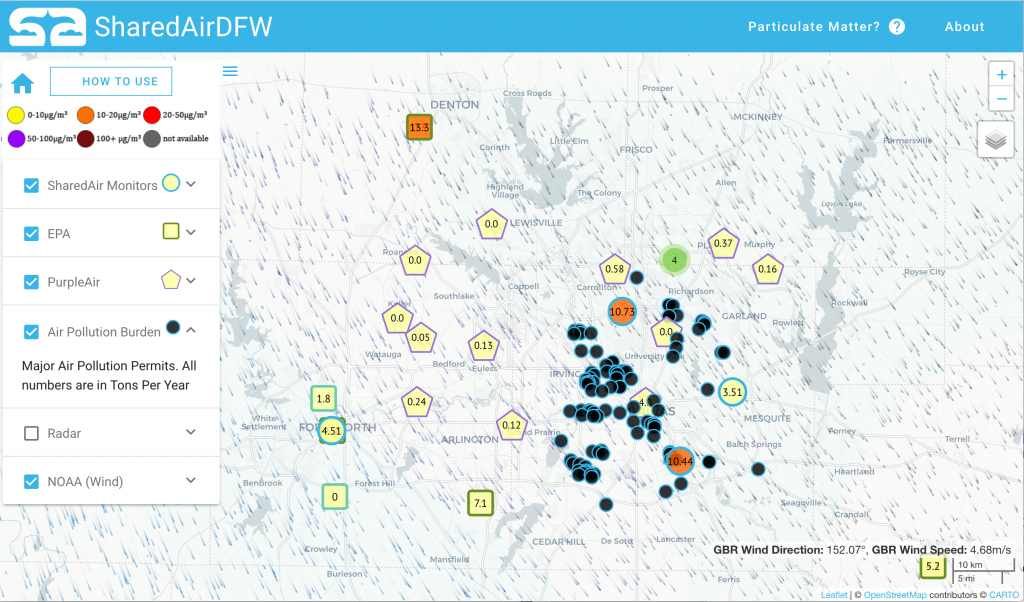Click the basemap layers icon near zoom controls
Viewport: 1024px width, 602px height.
click(x=996, y=139)
